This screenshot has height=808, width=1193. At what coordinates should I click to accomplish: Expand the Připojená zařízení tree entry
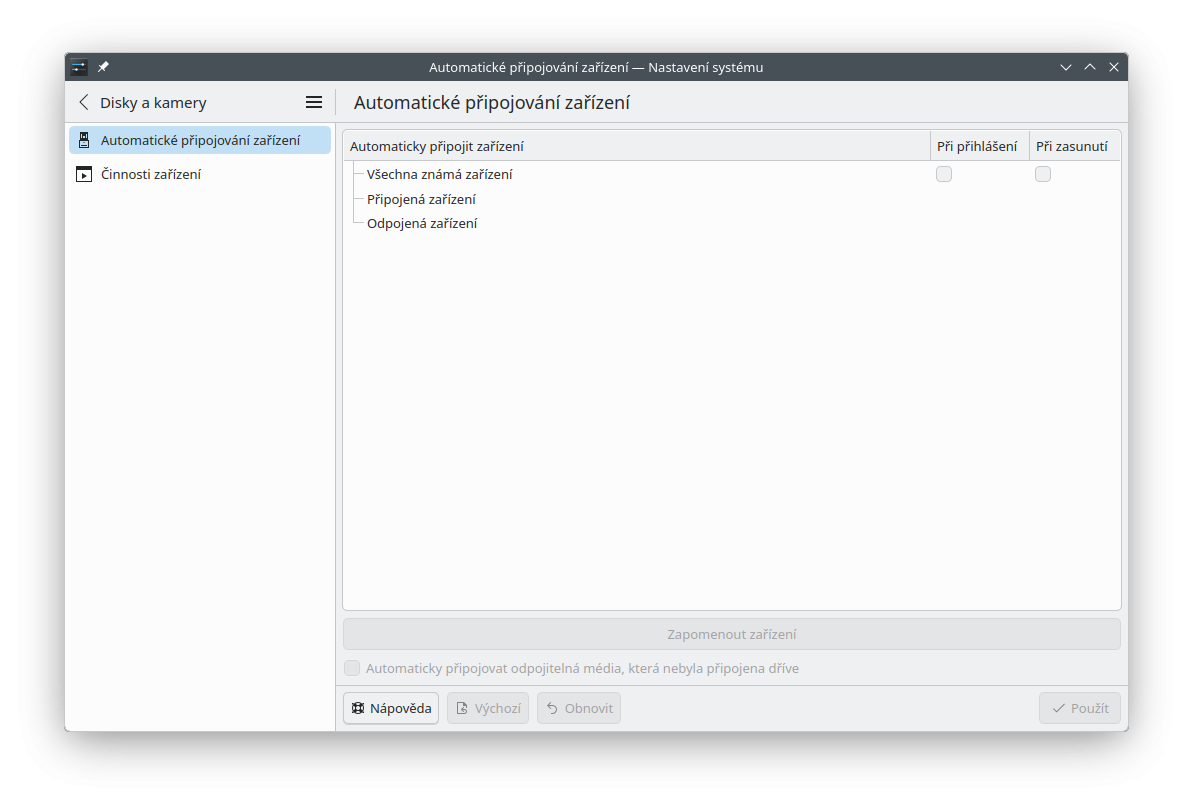[421, 199]
